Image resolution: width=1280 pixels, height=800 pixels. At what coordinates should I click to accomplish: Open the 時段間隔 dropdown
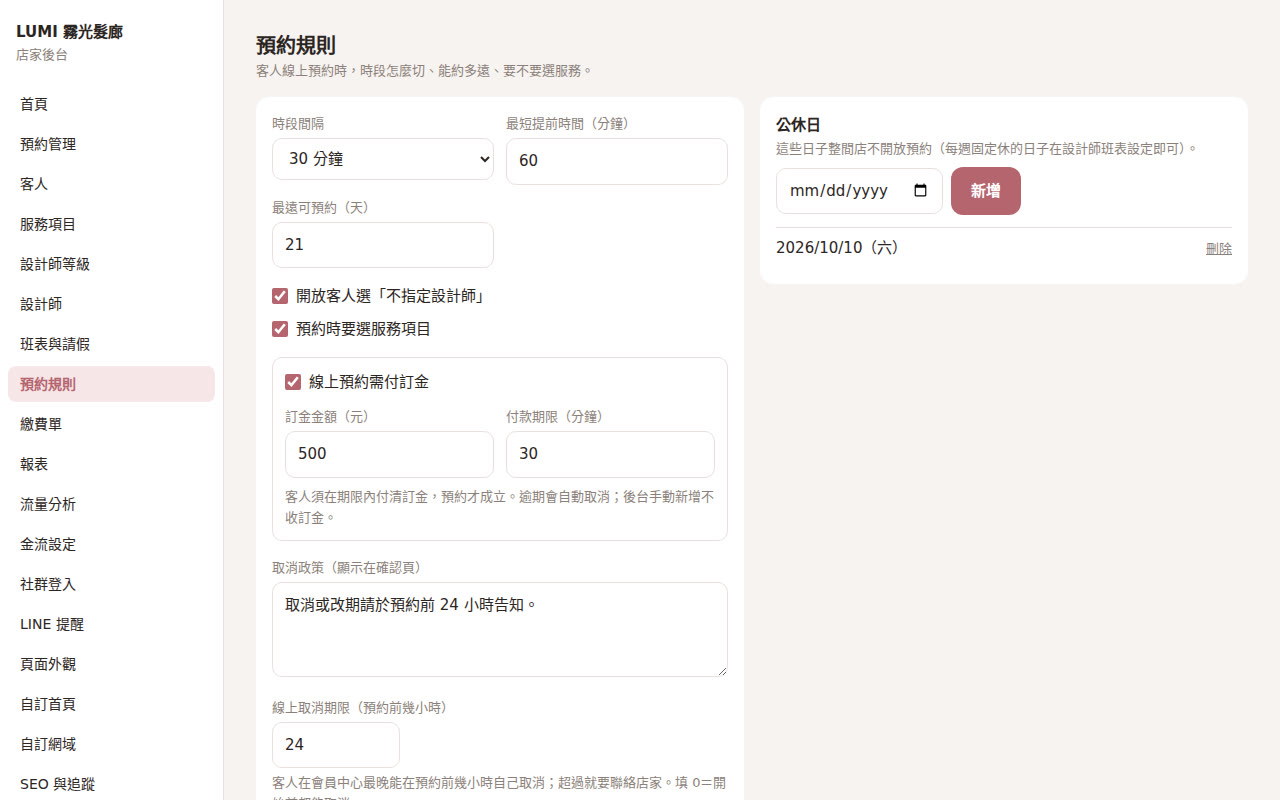tap(383, 159)
